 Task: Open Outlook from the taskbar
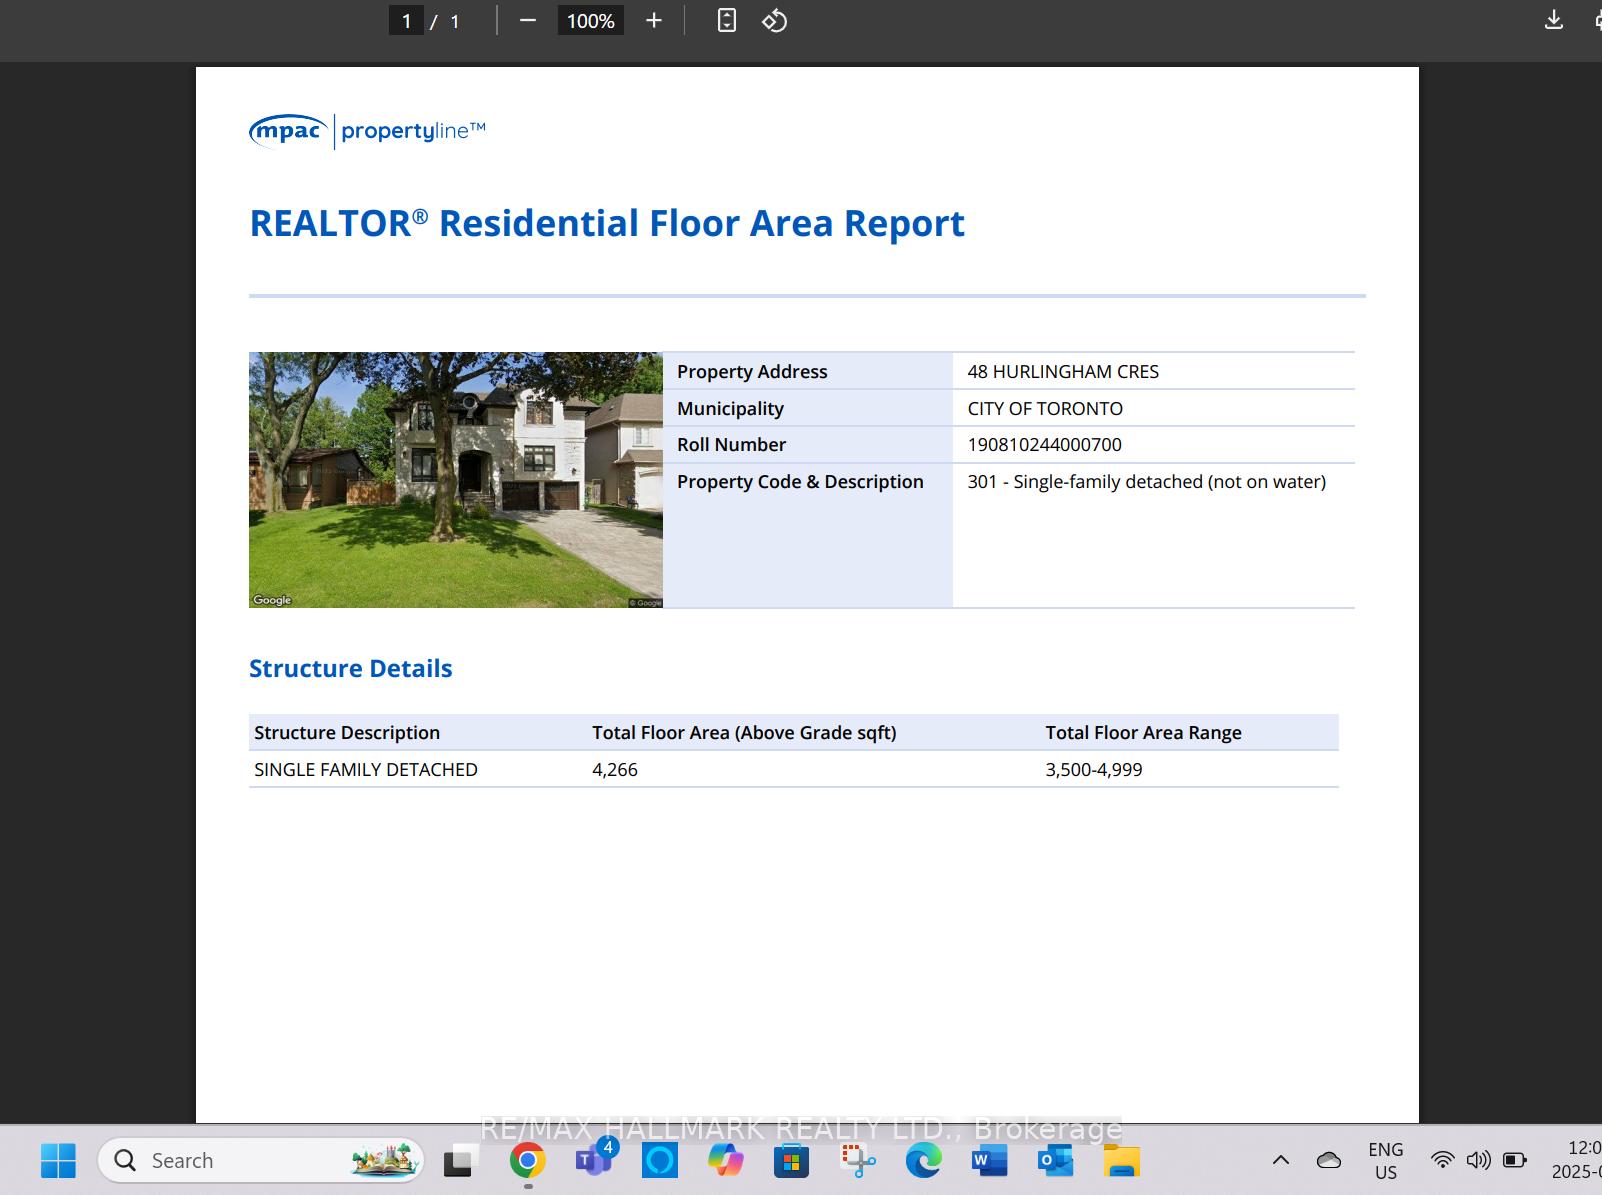1056,1160
